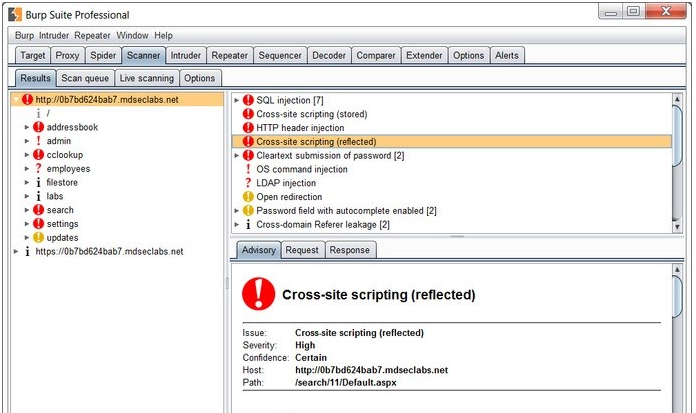Expand Cross-domain Referer leakage group
The image size is (696, 413).
[x=237, y=225]
